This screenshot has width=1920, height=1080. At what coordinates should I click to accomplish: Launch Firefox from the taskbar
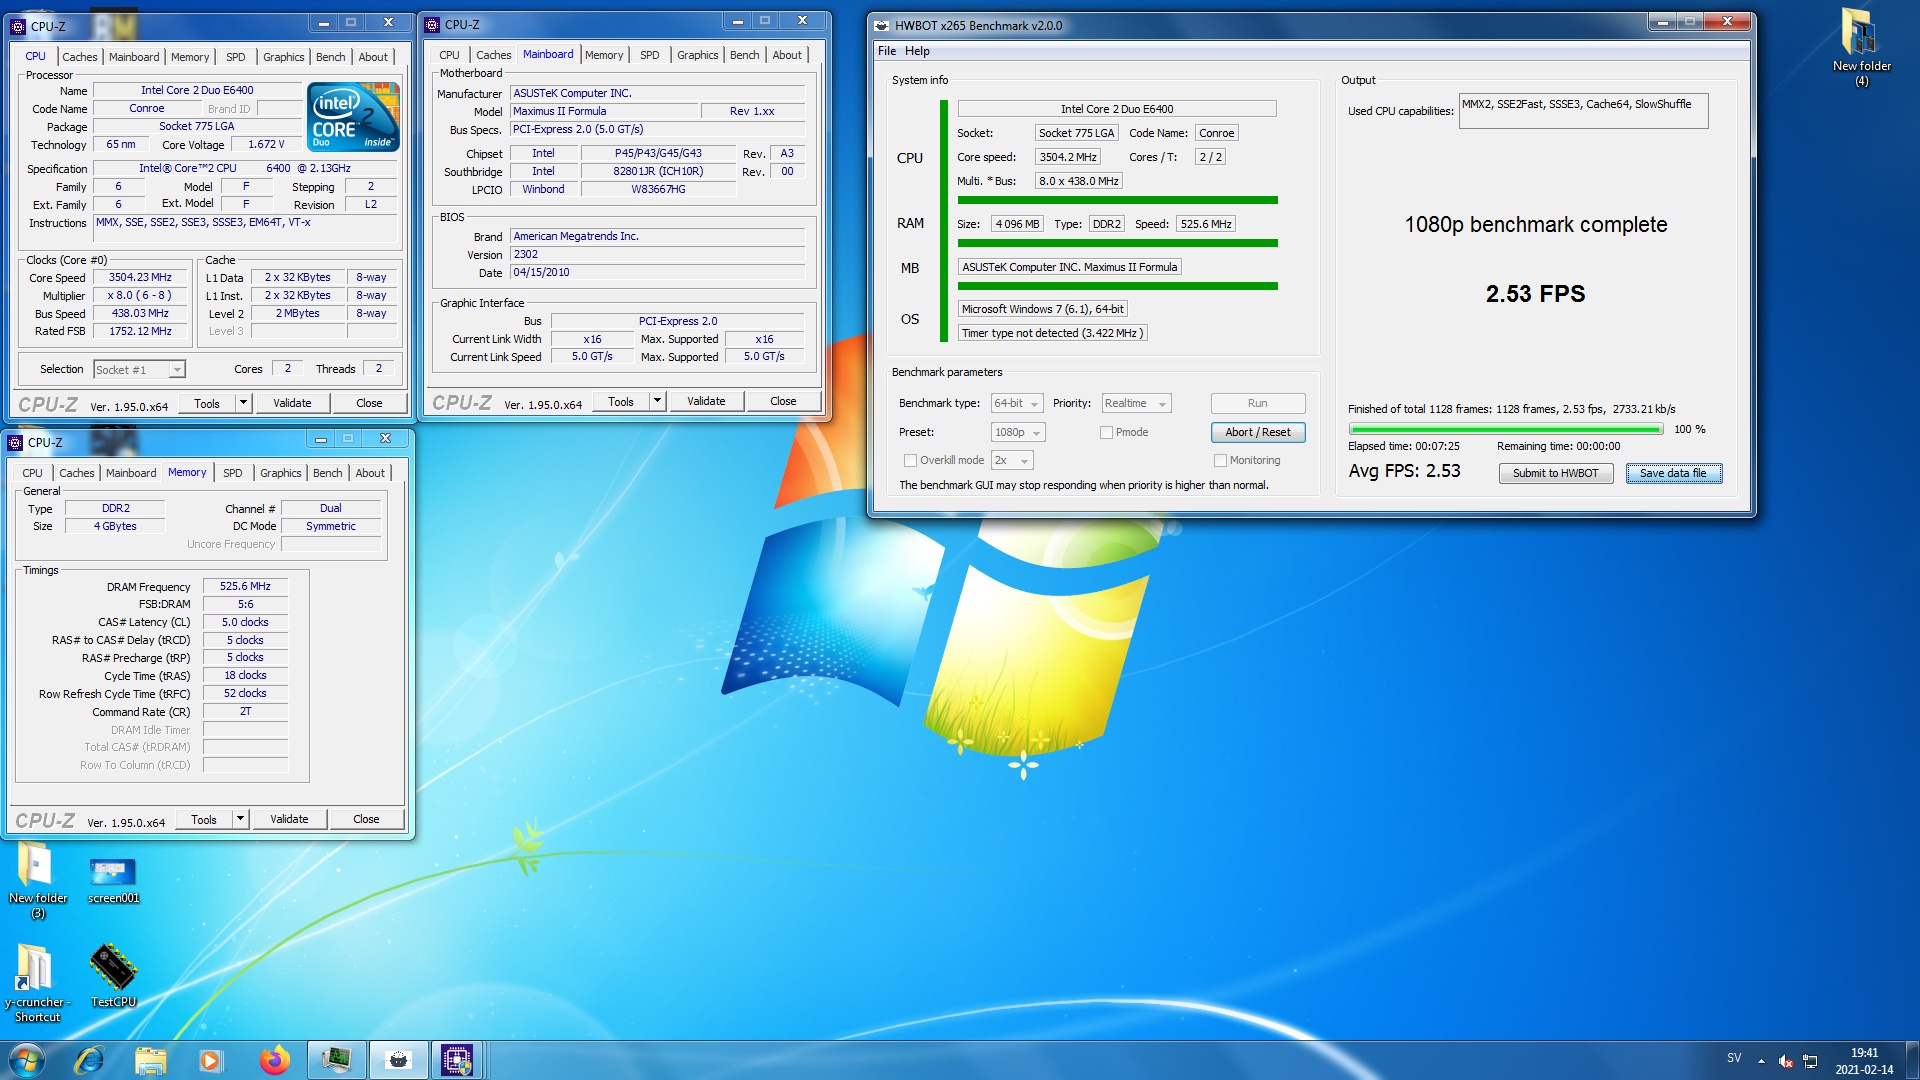tap(274, 1060)
